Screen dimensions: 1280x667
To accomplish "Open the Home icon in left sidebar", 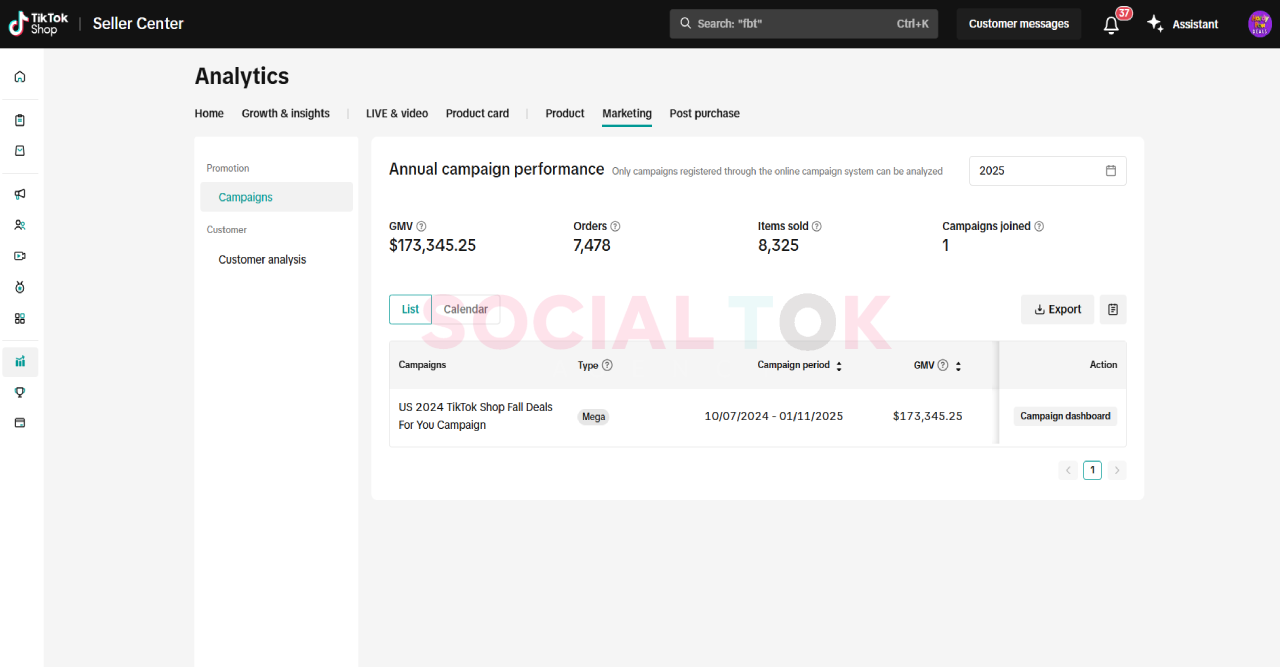I will click(20, 77).
